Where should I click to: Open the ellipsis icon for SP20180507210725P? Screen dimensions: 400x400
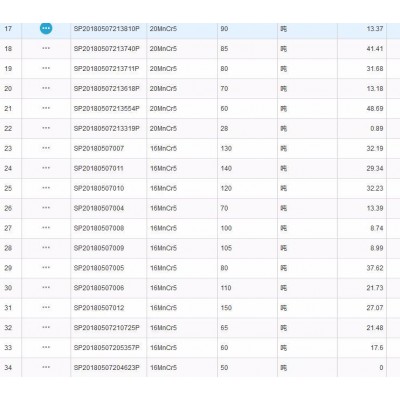pos(46,328)
